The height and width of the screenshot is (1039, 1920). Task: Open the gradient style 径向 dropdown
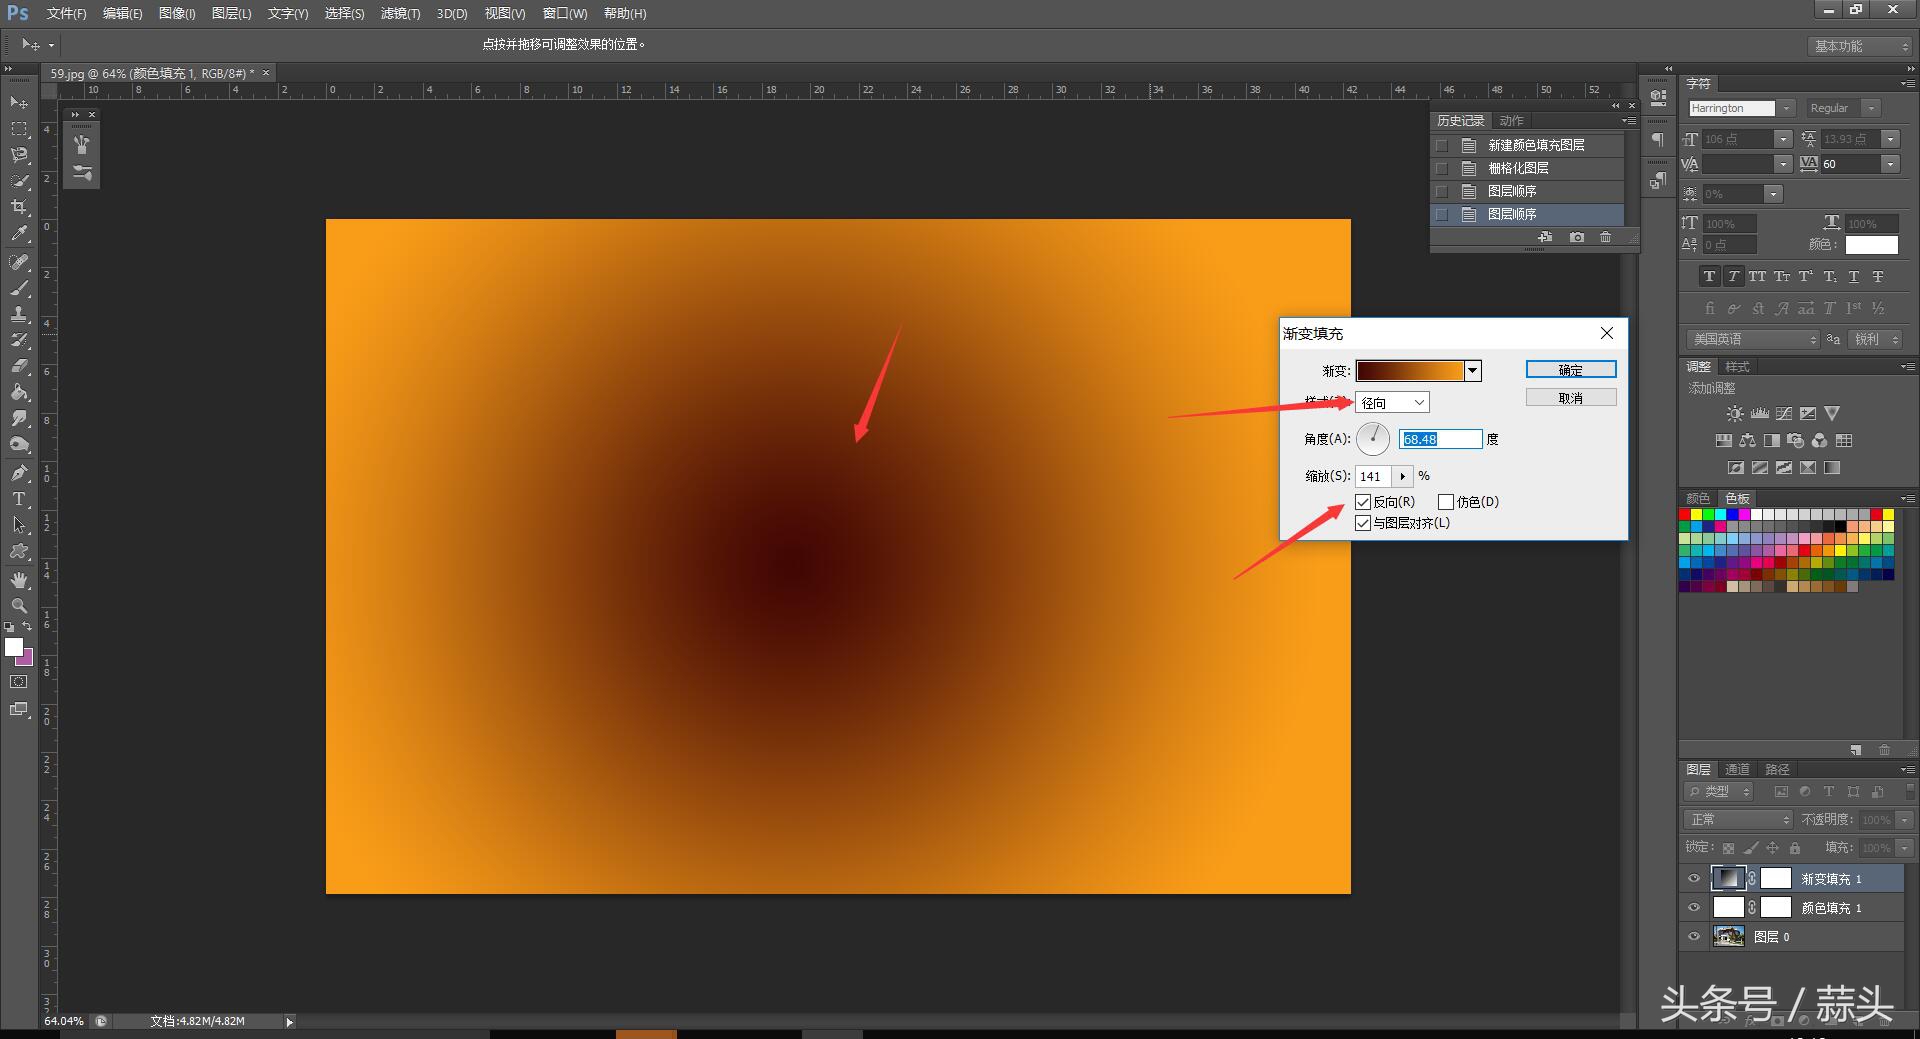pyautogui.click(x=1392, y=403)
